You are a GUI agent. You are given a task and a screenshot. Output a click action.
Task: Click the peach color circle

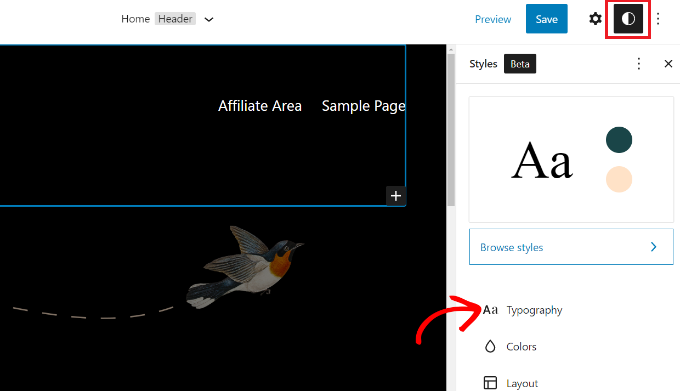tap(619, 179)
